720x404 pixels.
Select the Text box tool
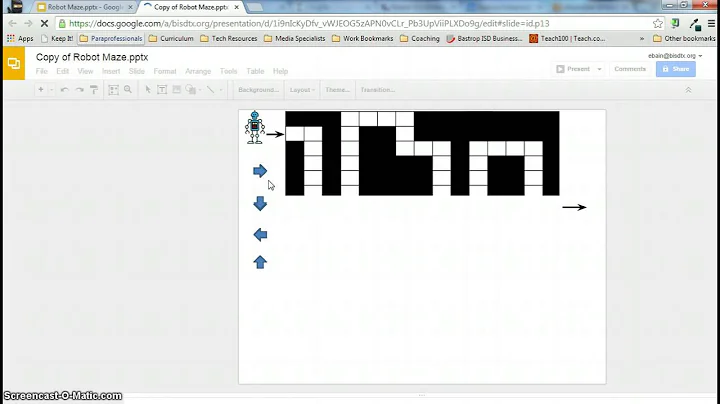pos(162,90)
